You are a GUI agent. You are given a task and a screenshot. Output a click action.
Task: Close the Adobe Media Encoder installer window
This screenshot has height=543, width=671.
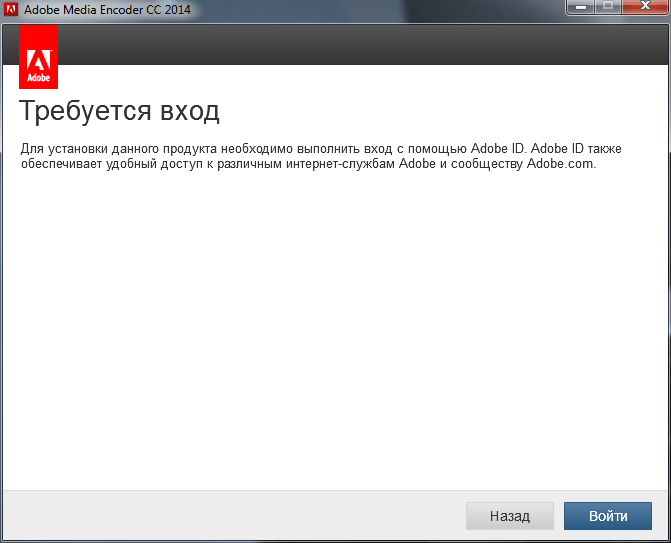click(645, 6)
